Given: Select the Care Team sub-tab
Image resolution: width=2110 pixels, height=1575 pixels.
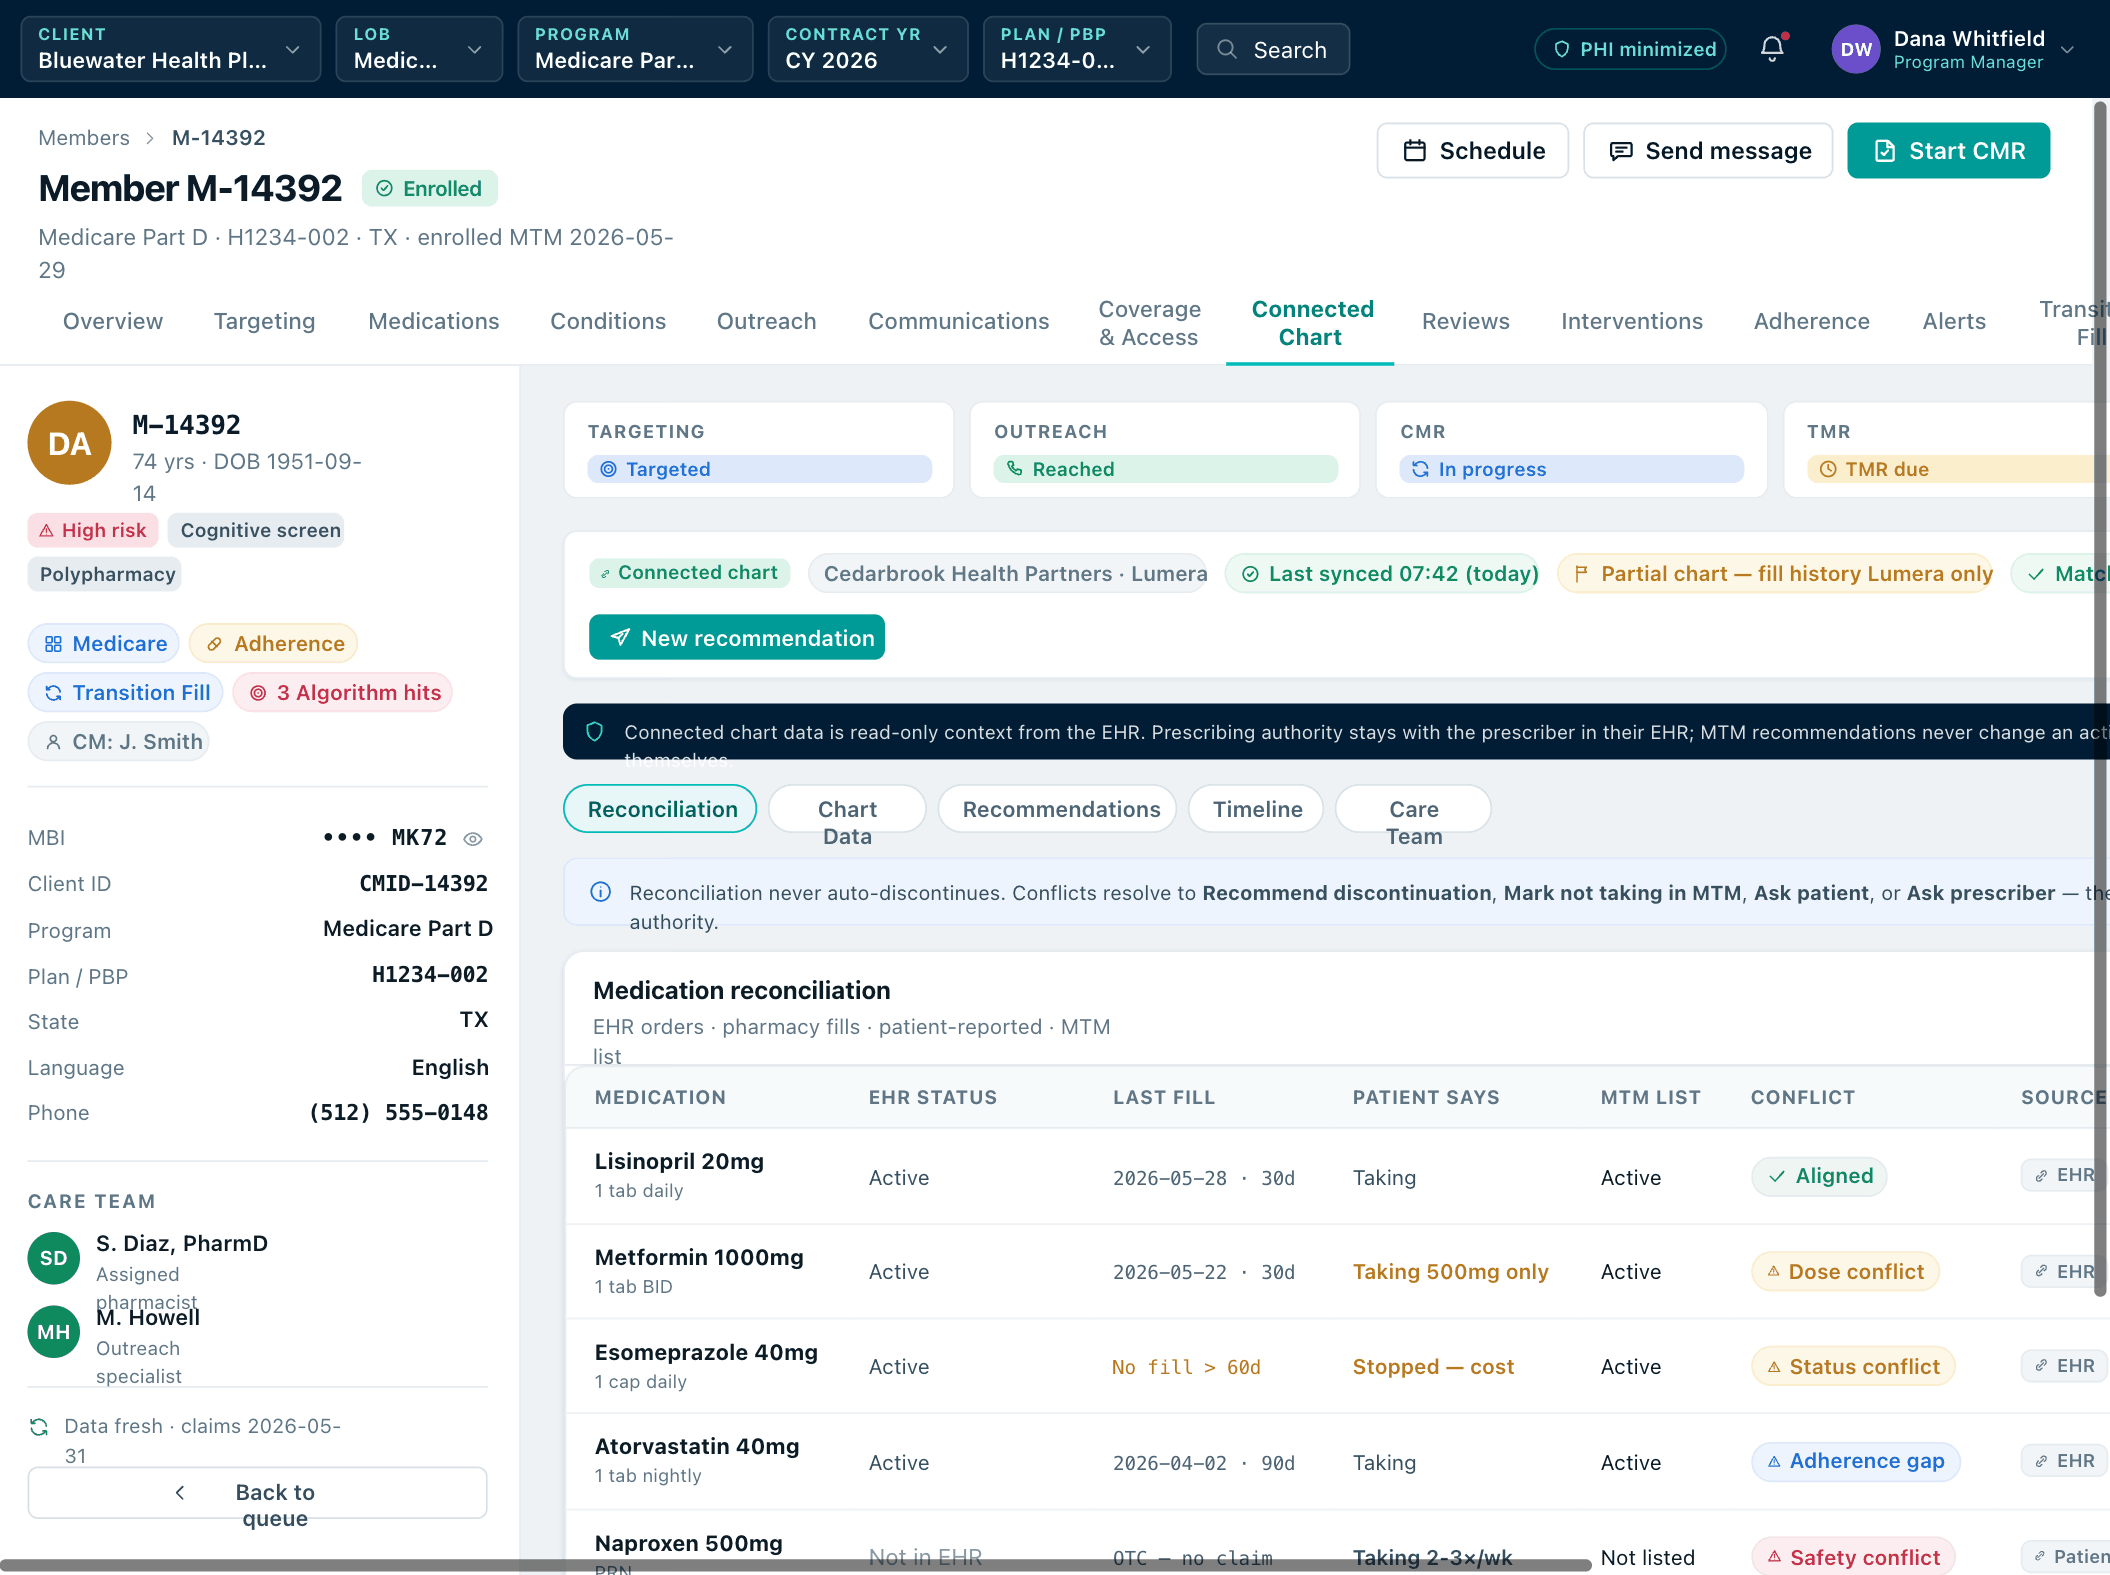Looking at the screenshot, I should (x=1413, y=809).
